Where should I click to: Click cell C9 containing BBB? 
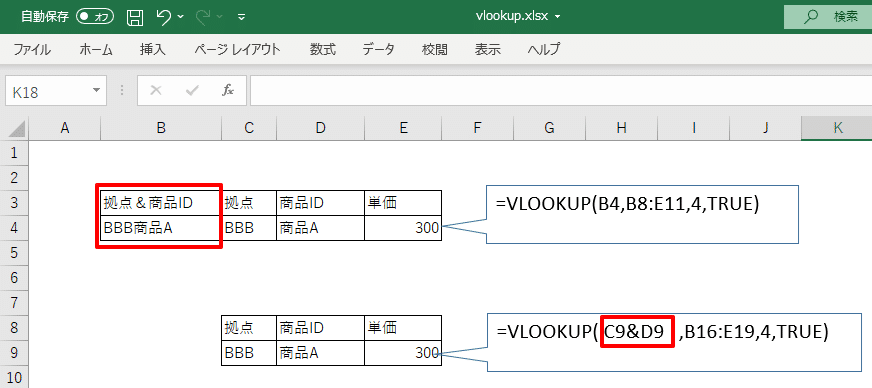249,352
